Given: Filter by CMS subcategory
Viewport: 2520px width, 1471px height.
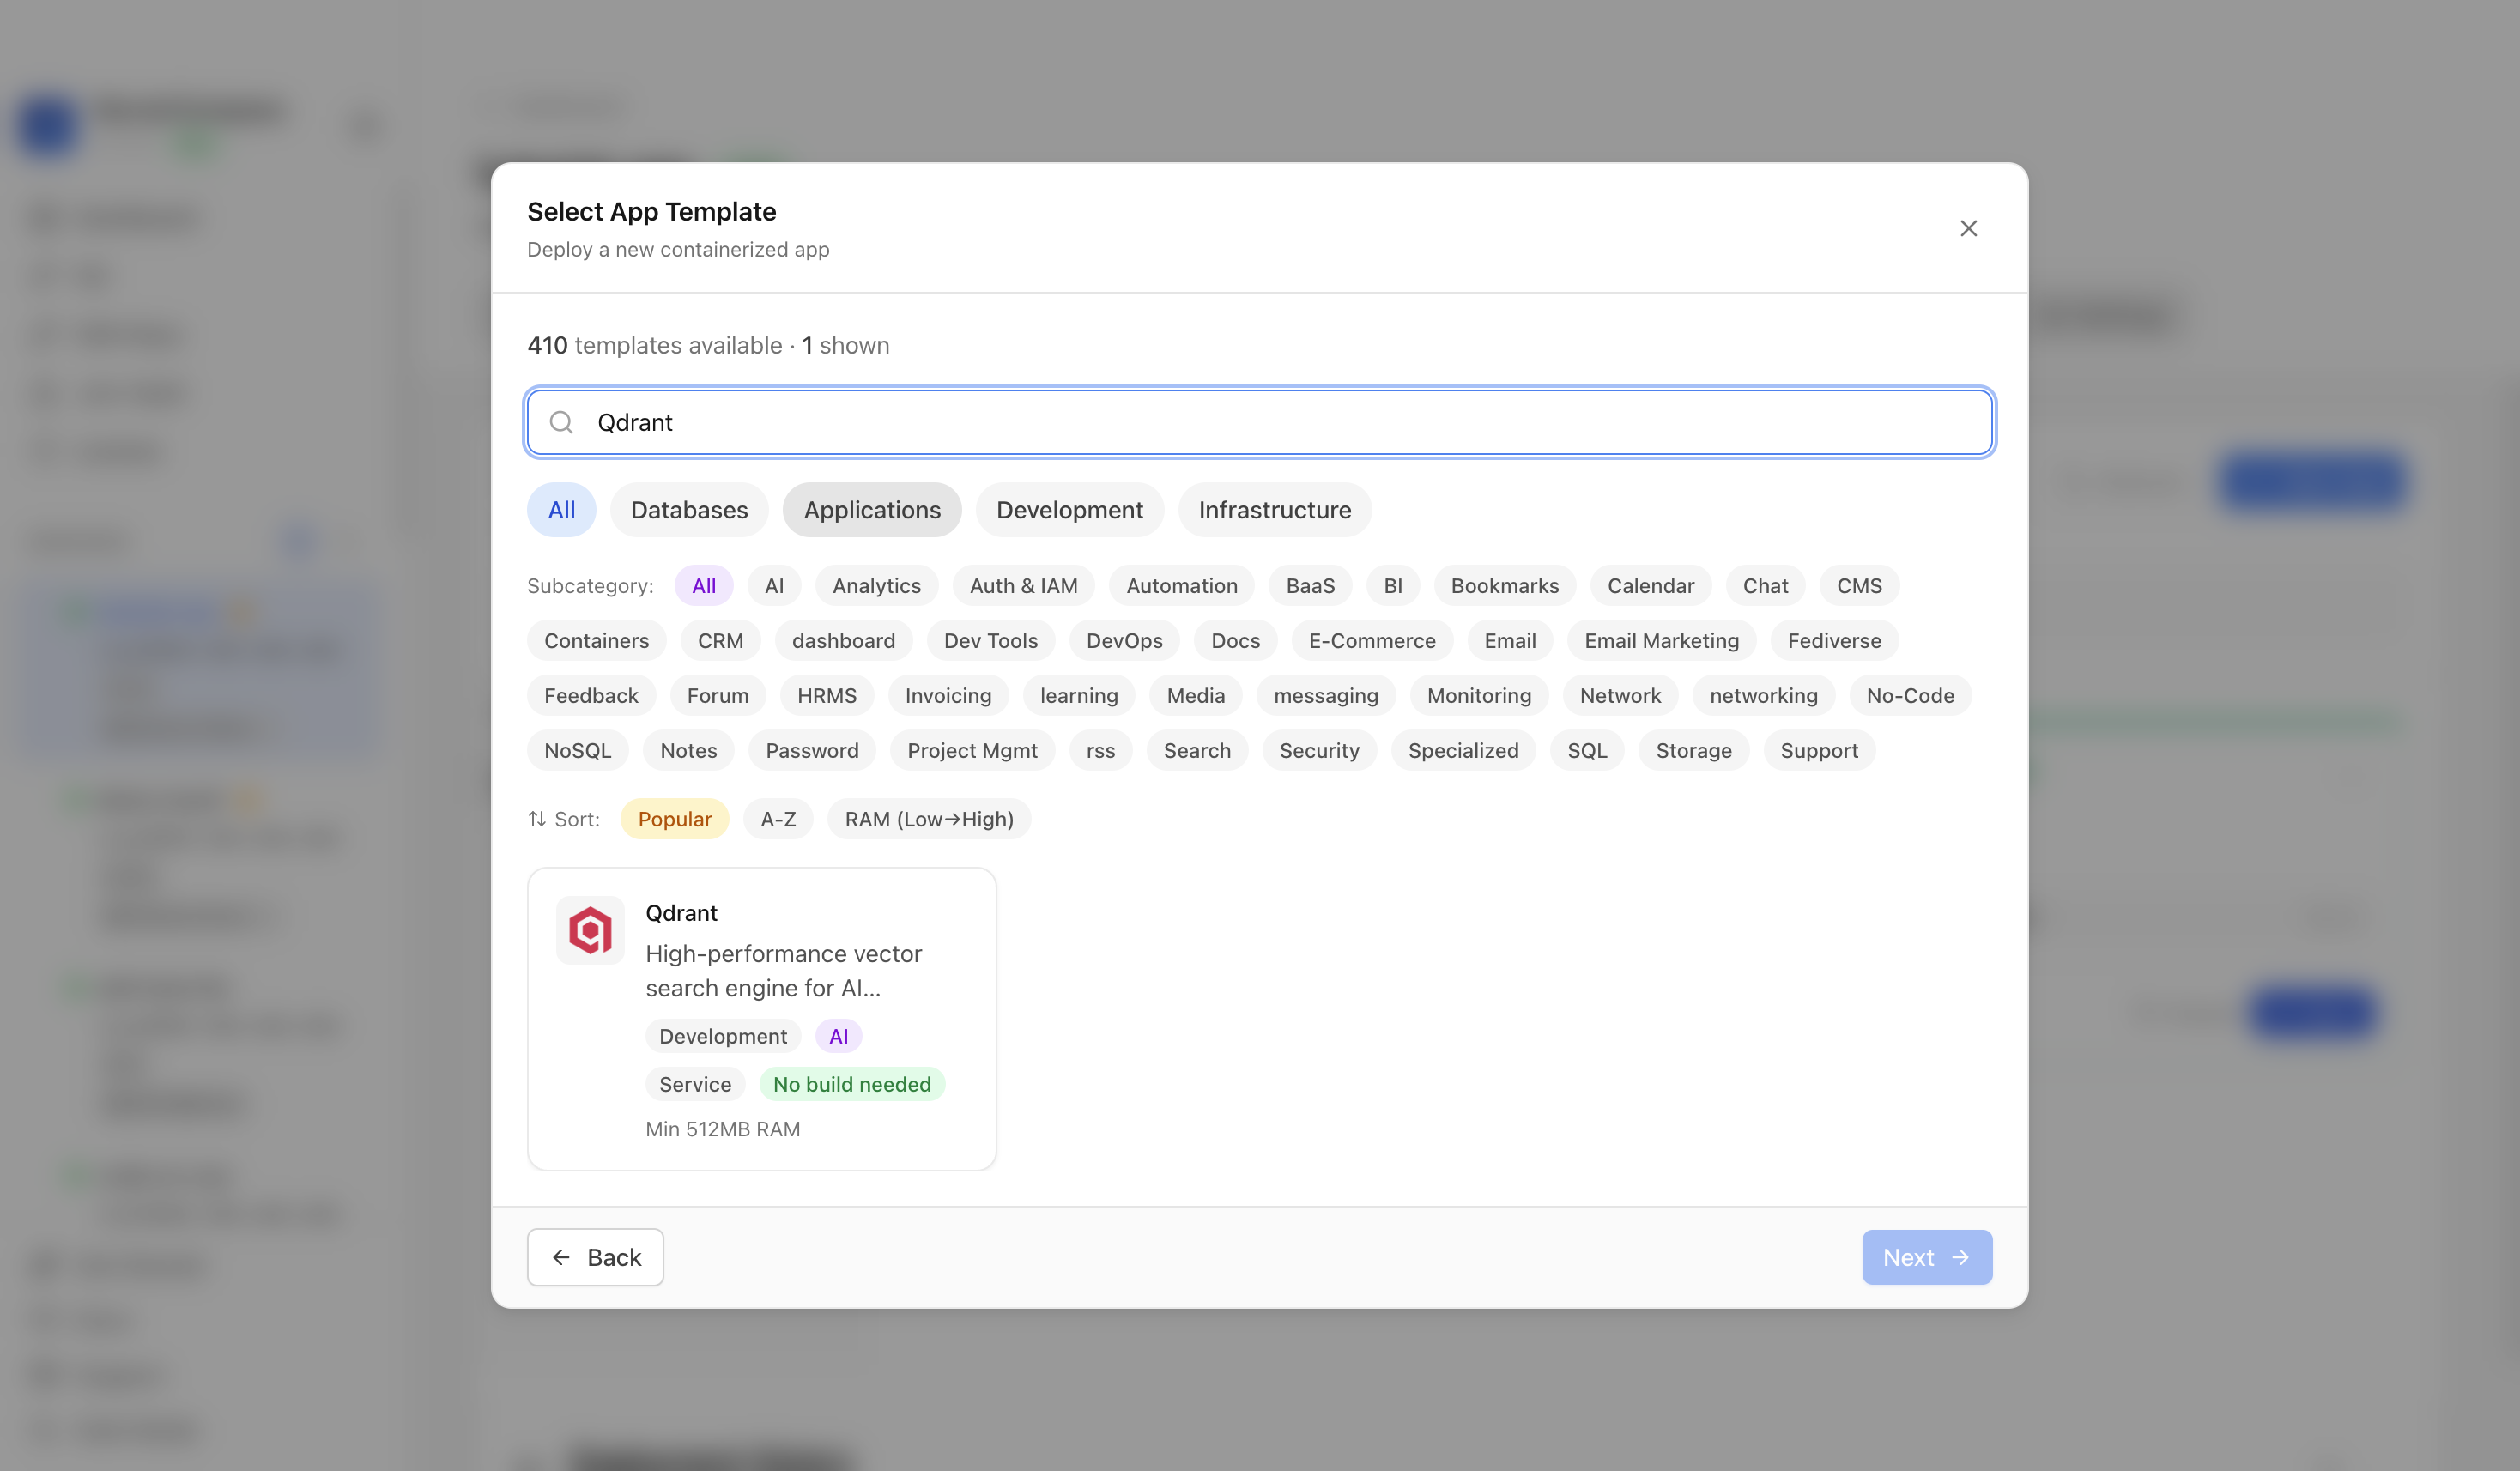Looking at the screenshot, I should [1859, 586].
